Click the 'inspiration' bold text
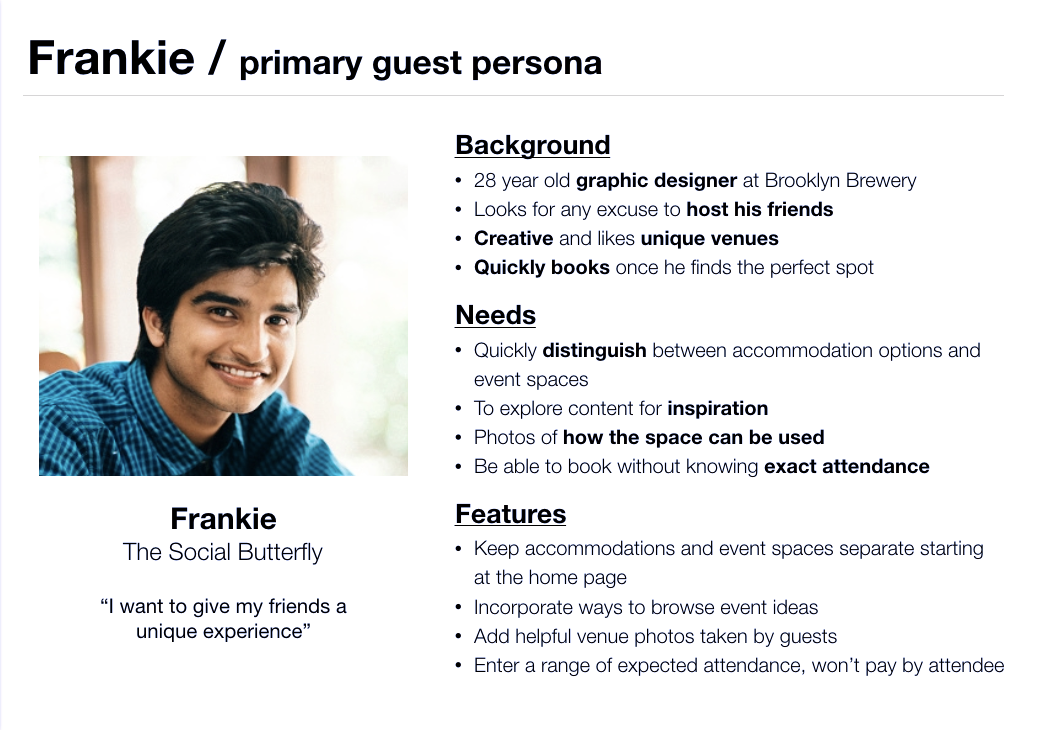The height and width of the screenshot is (730, 1055). coord(717,408)
